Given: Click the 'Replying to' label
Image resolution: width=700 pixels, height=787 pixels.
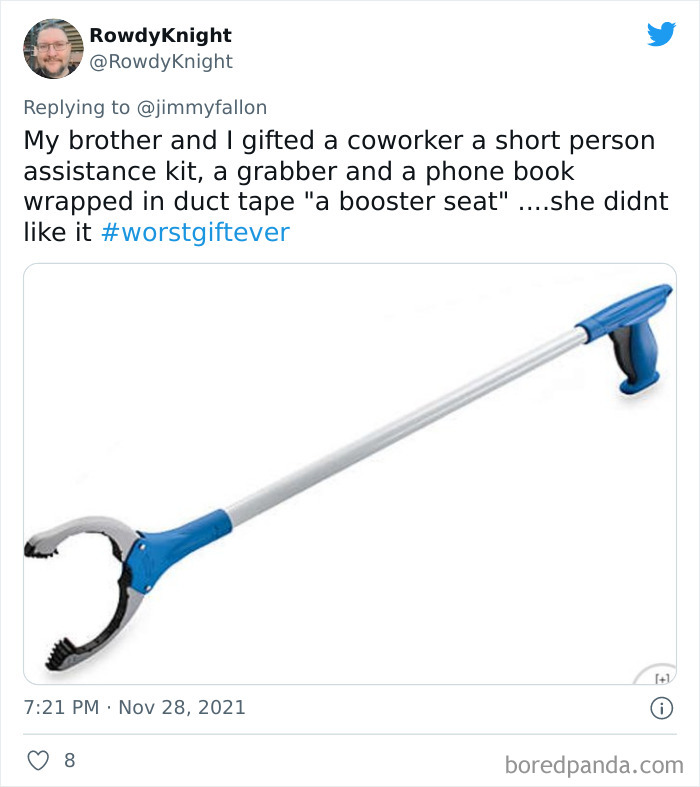Looking at the screenshot, I should 76,107.
